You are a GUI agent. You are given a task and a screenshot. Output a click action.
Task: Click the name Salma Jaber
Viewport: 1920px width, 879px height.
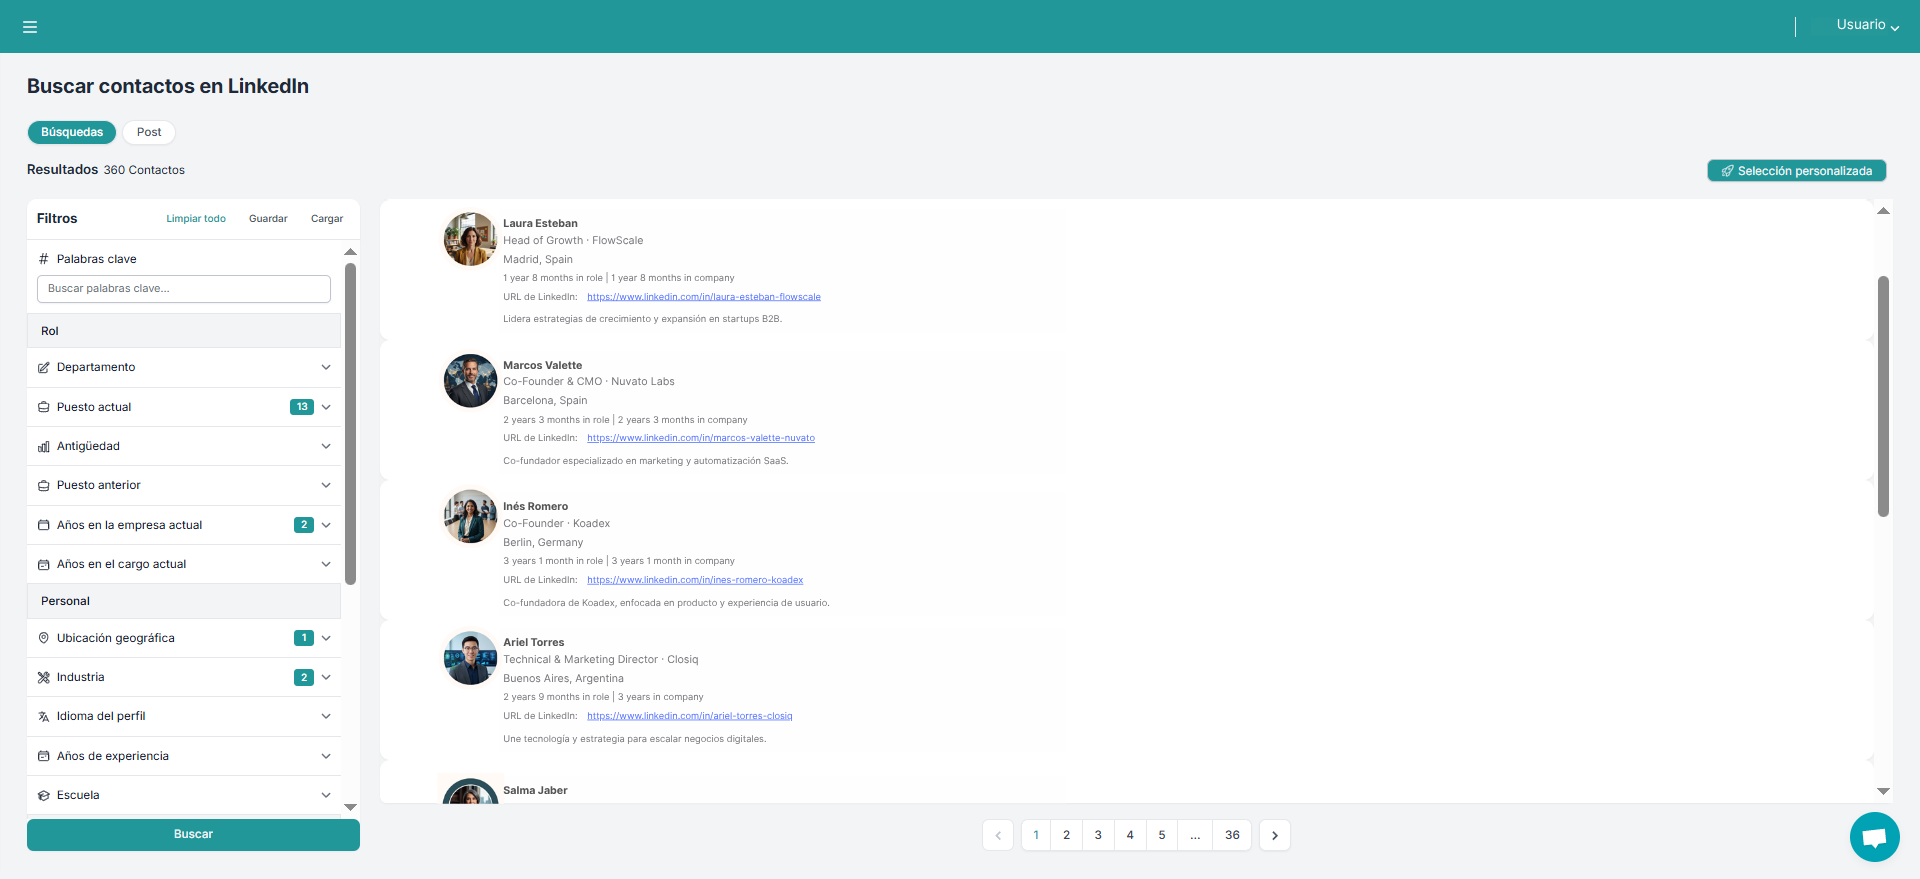535,791
